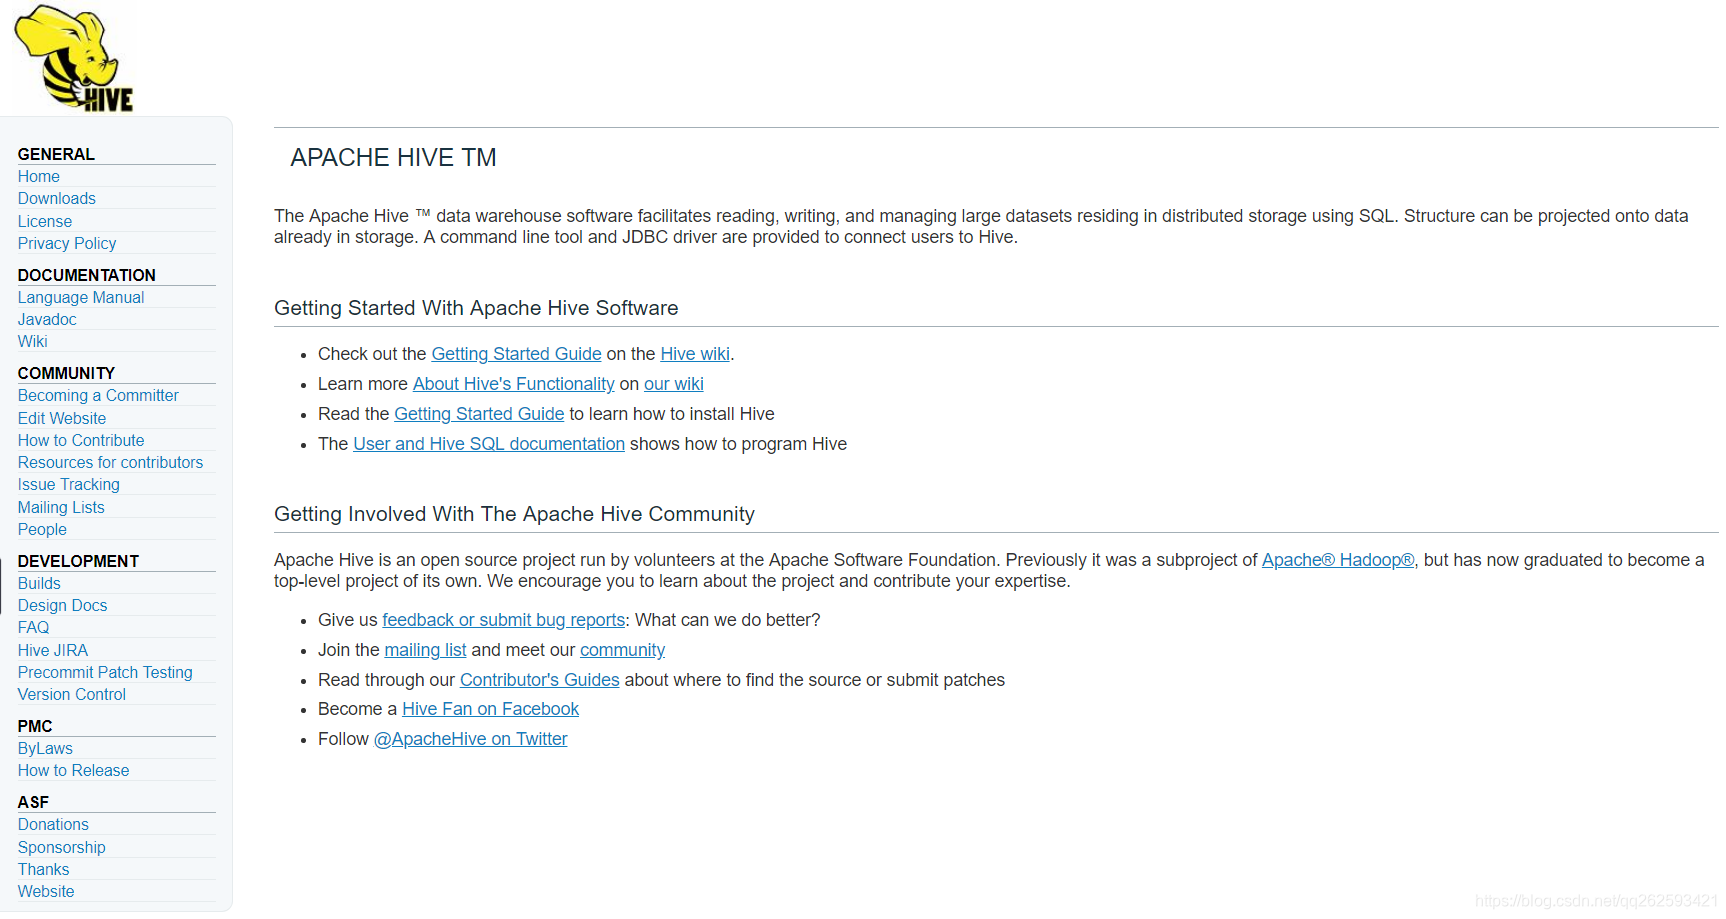Open the community link
The height and width of the screenshot is (919, 1726).
(x=622, y=650)
